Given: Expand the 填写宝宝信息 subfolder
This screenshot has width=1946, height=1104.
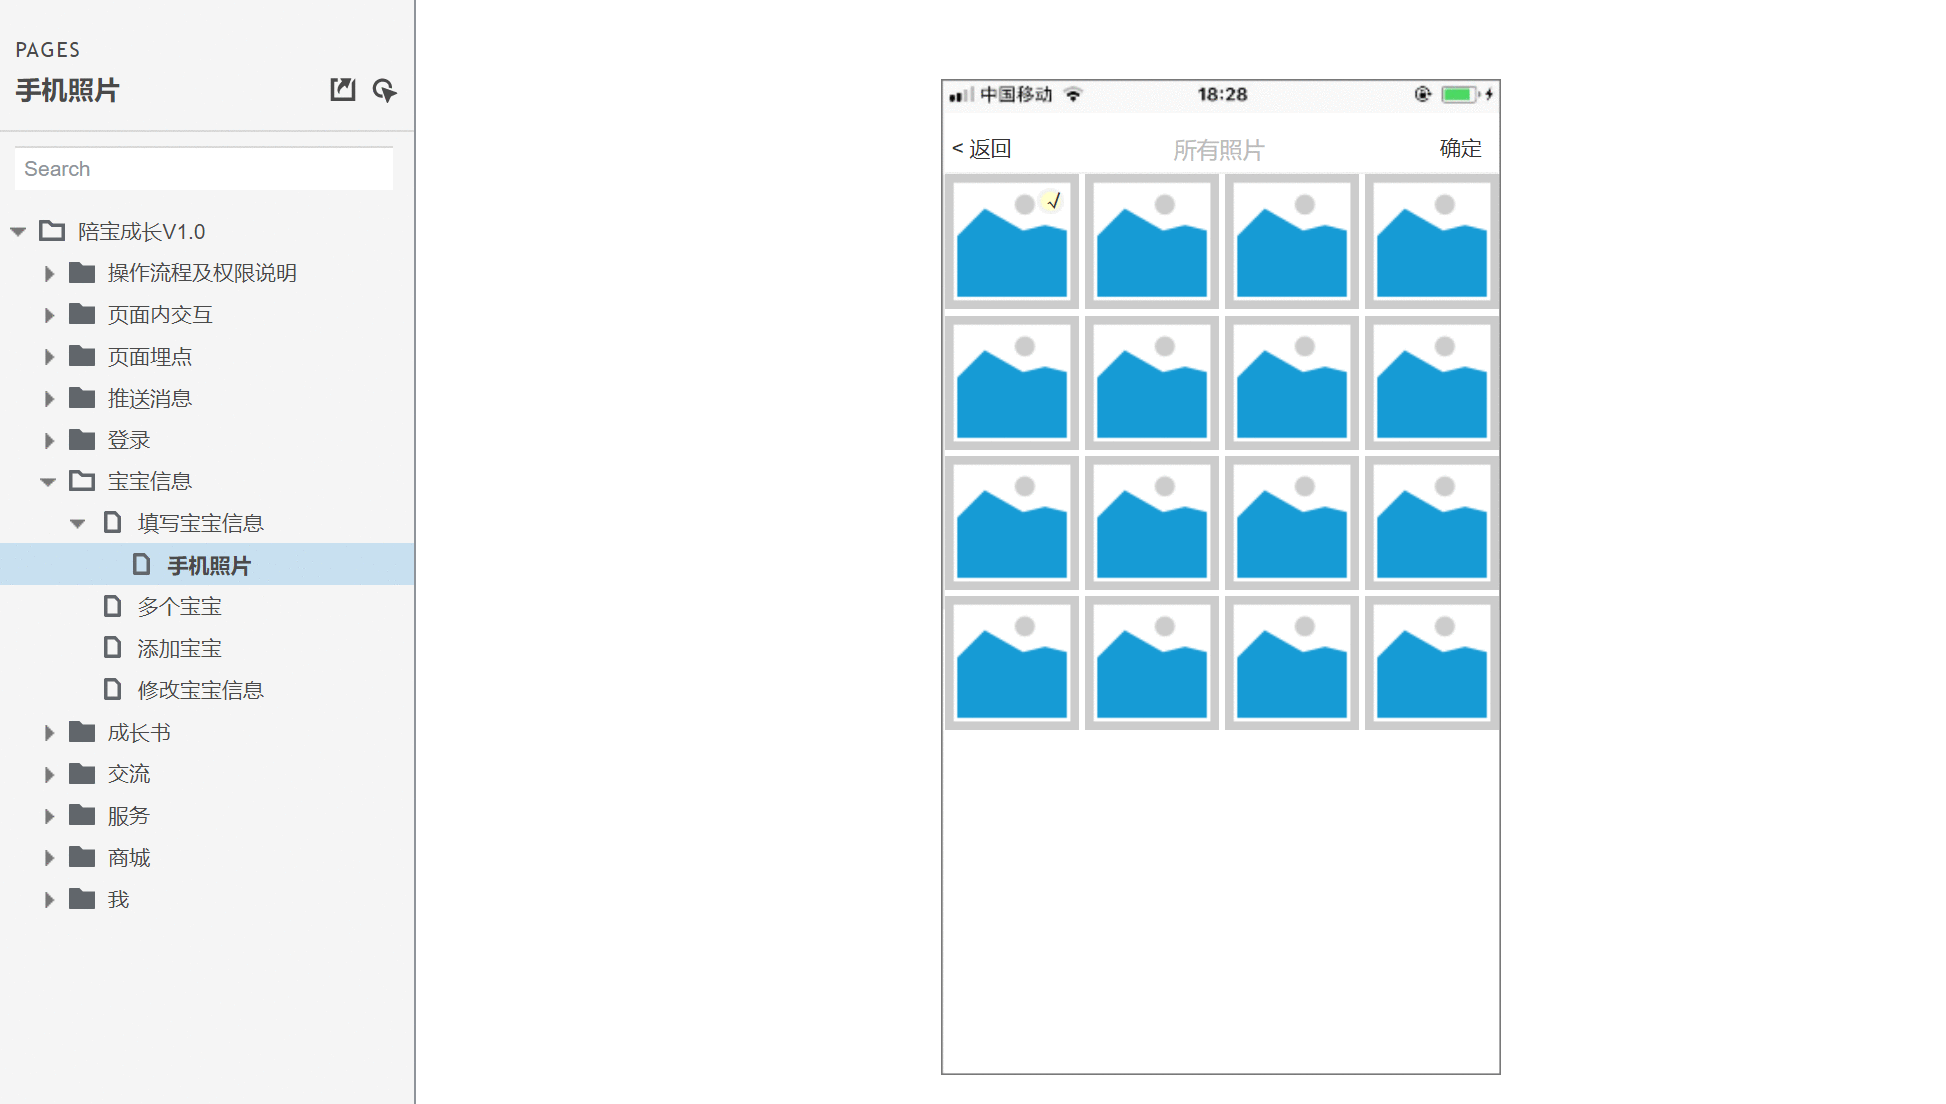Looking at the screenshot, I should [x=76, y=523].
